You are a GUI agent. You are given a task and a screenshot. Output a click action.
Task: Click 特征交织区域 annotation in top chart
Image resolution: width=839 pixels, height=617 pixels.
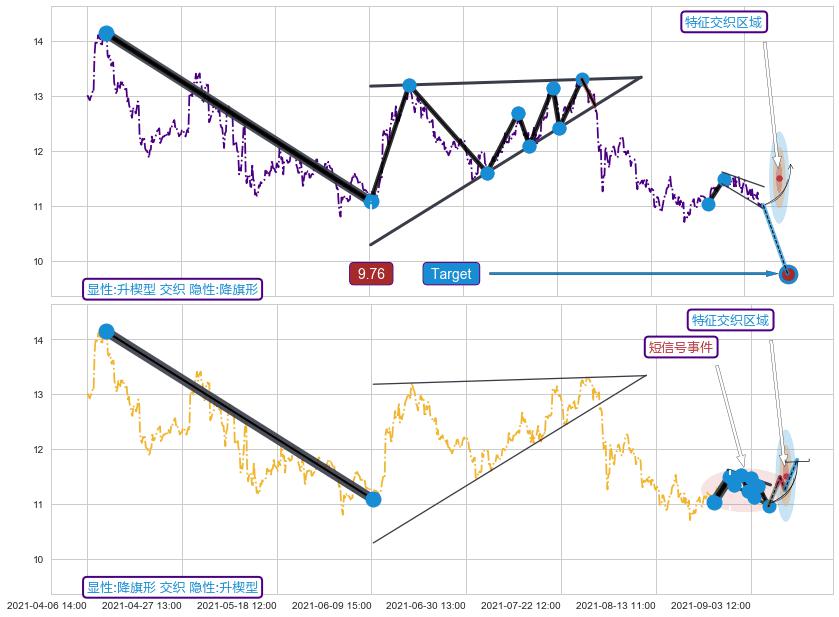[x=724, y=22]
